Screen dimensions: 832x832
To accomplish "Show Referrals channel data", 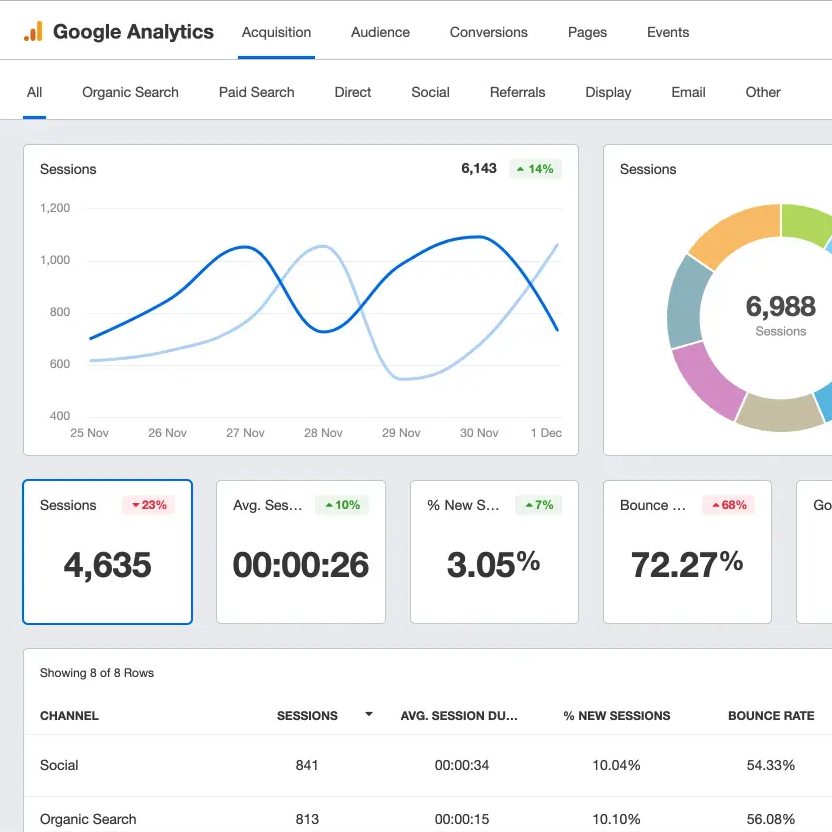I will click(x=517, y=92).
